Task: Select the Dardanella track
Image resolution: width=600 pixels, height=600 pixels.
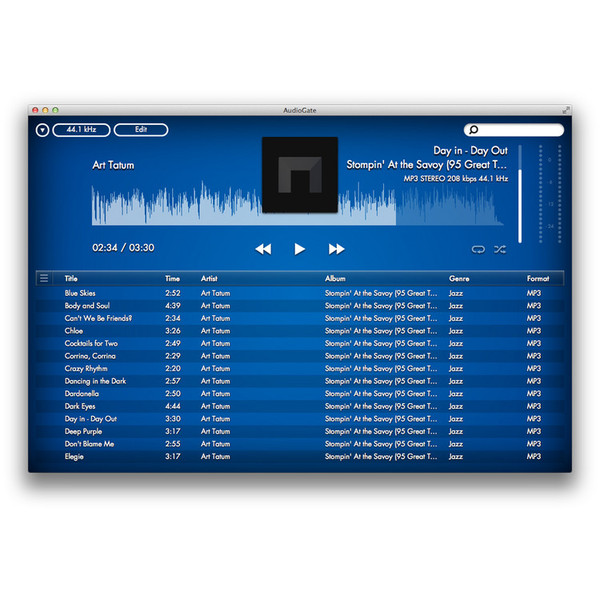Action: pos(300,394)
